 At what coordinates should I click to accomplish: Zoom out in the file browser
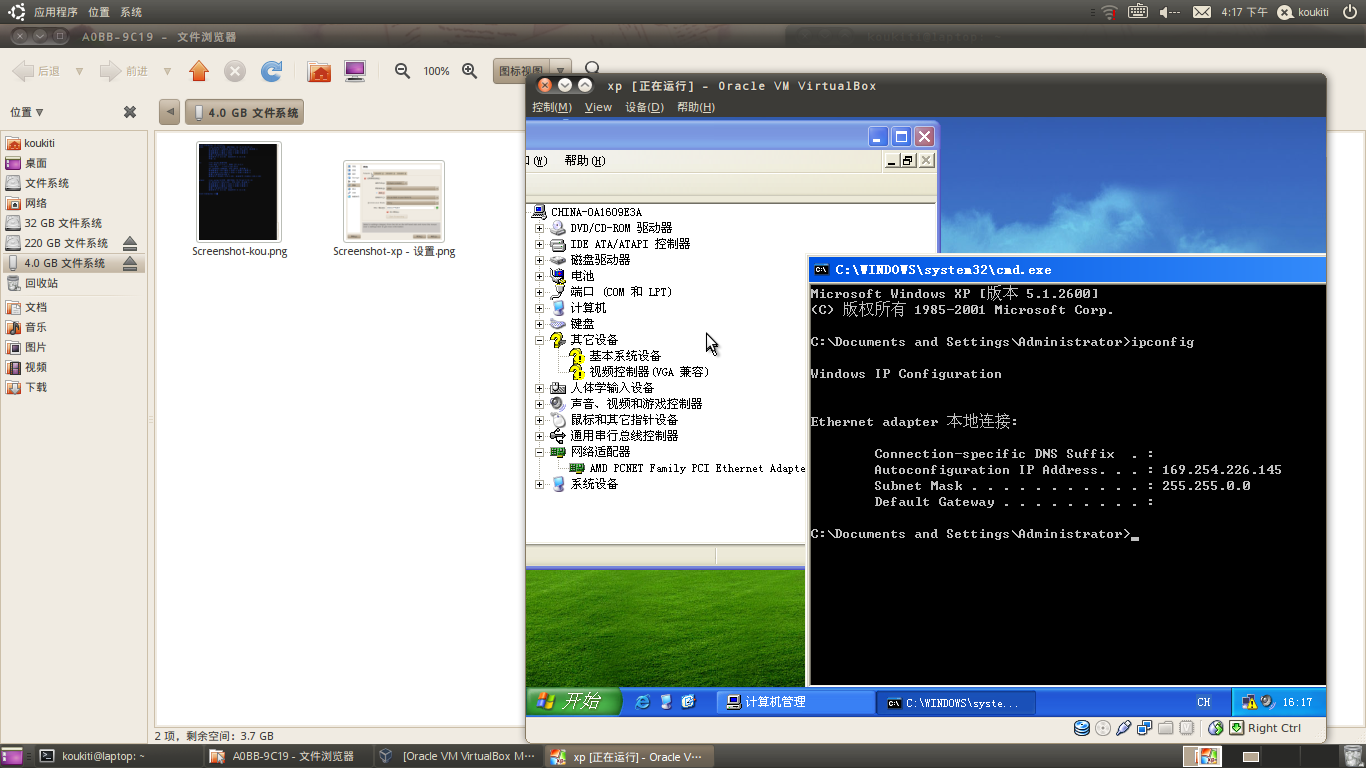tap(402, 71)
